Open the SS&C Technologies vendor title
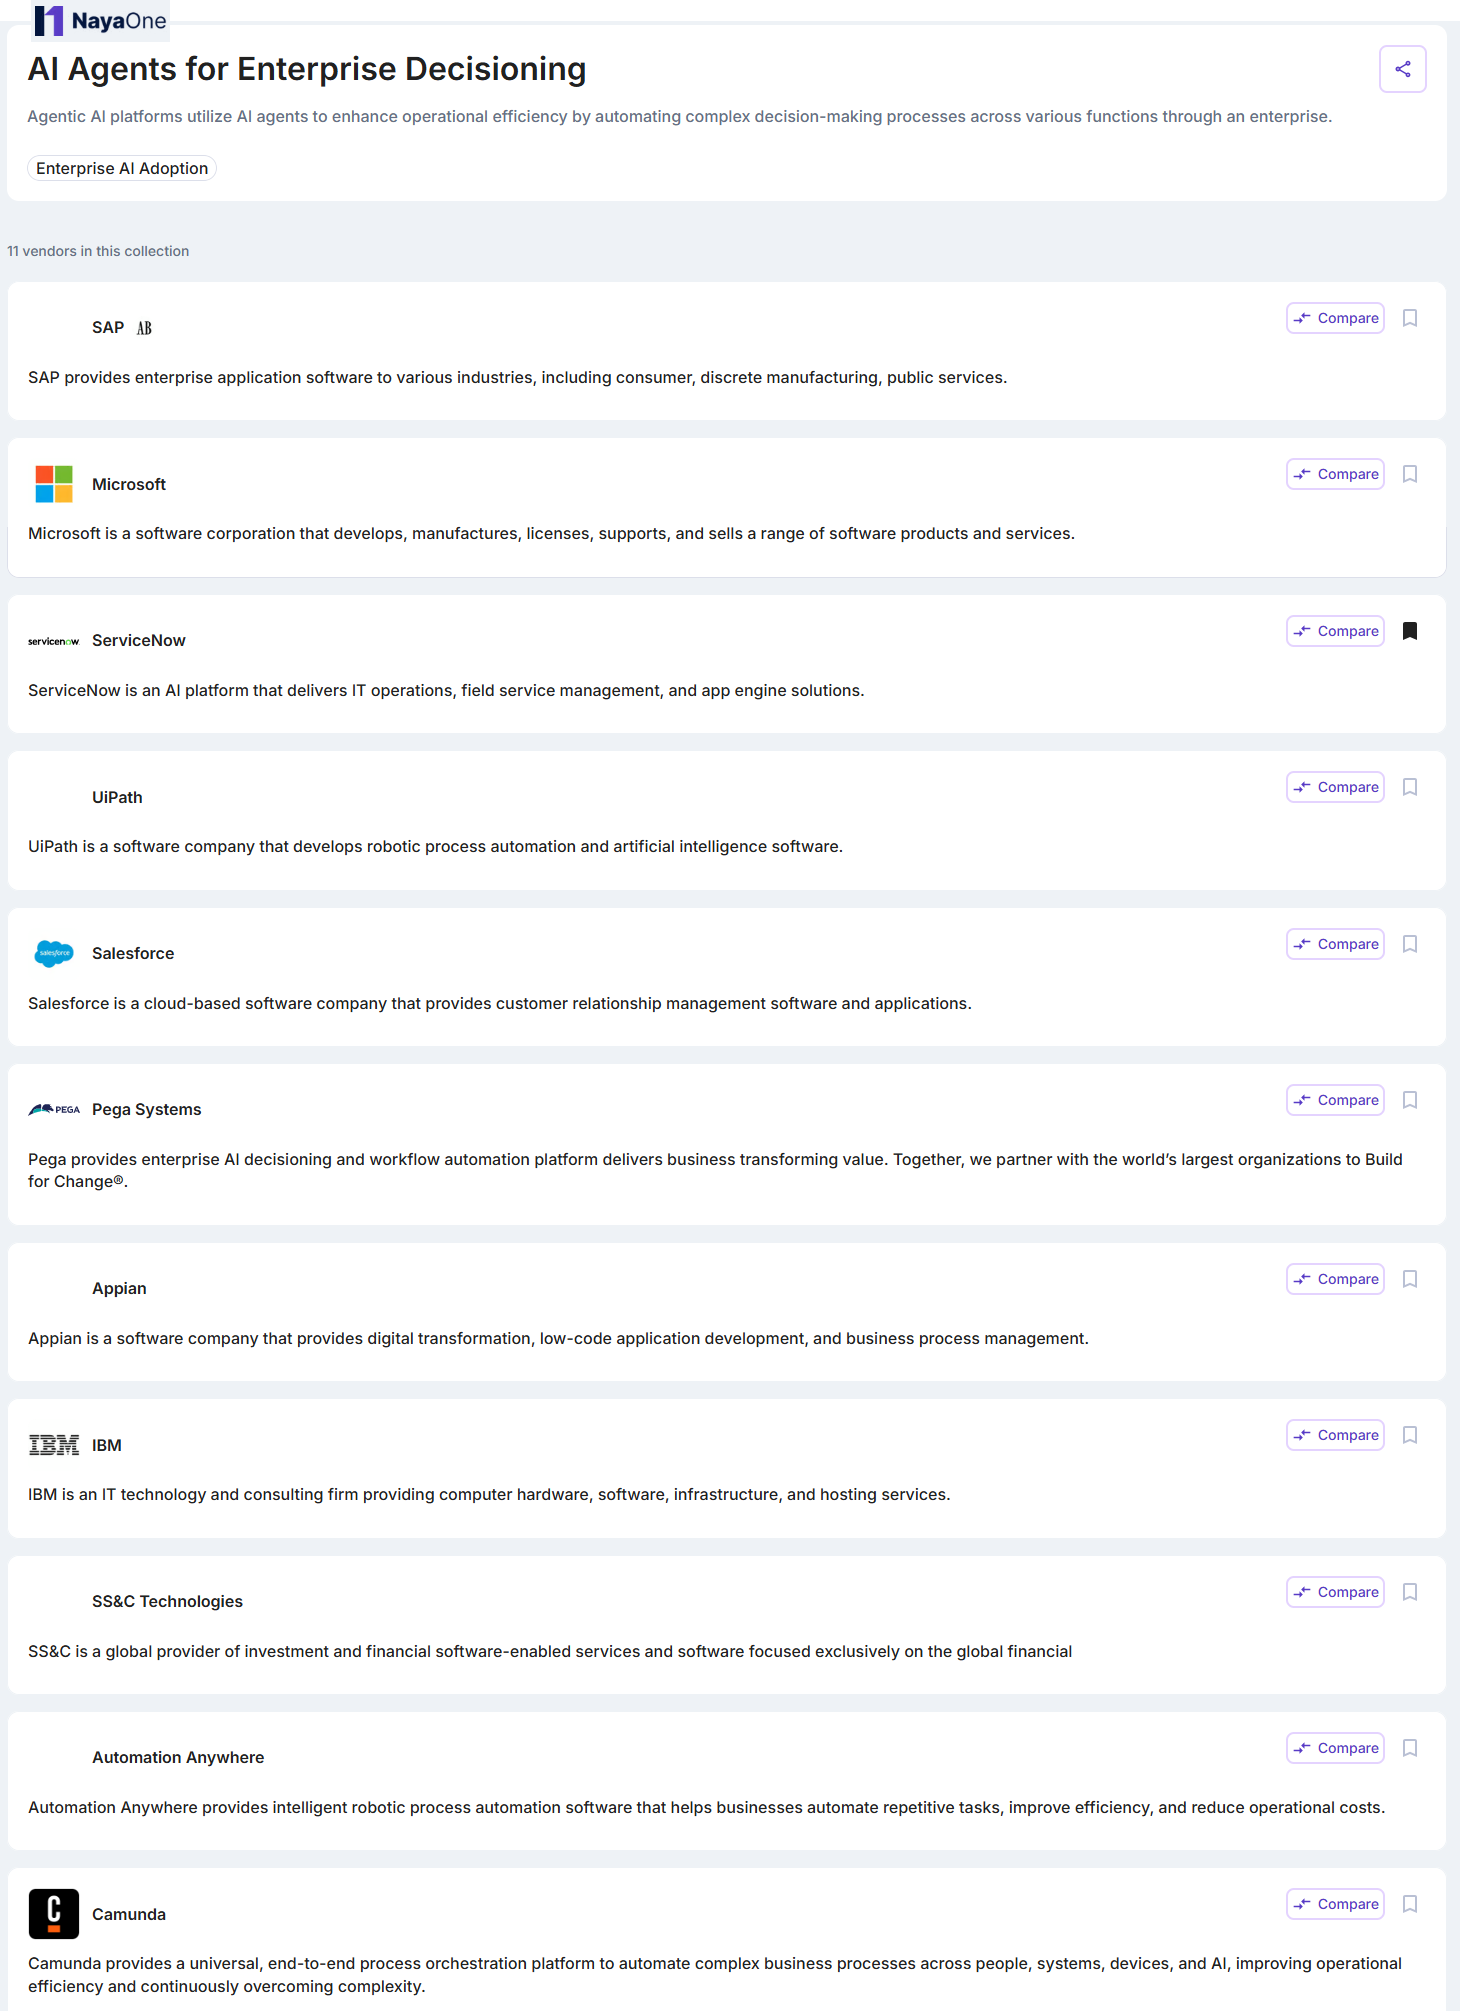The height and width of the screenshot is (2011, 1460). point(167,1601)
